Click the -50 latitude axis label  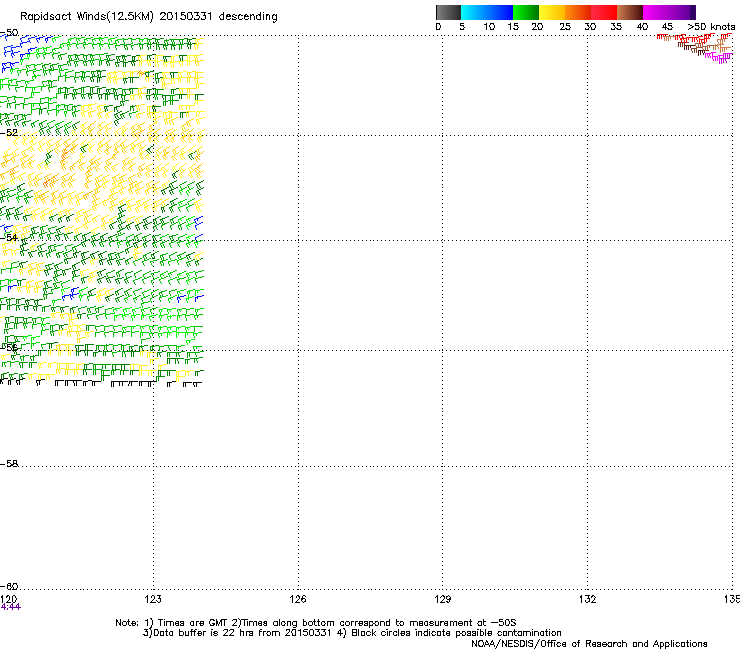pos(9,33)
